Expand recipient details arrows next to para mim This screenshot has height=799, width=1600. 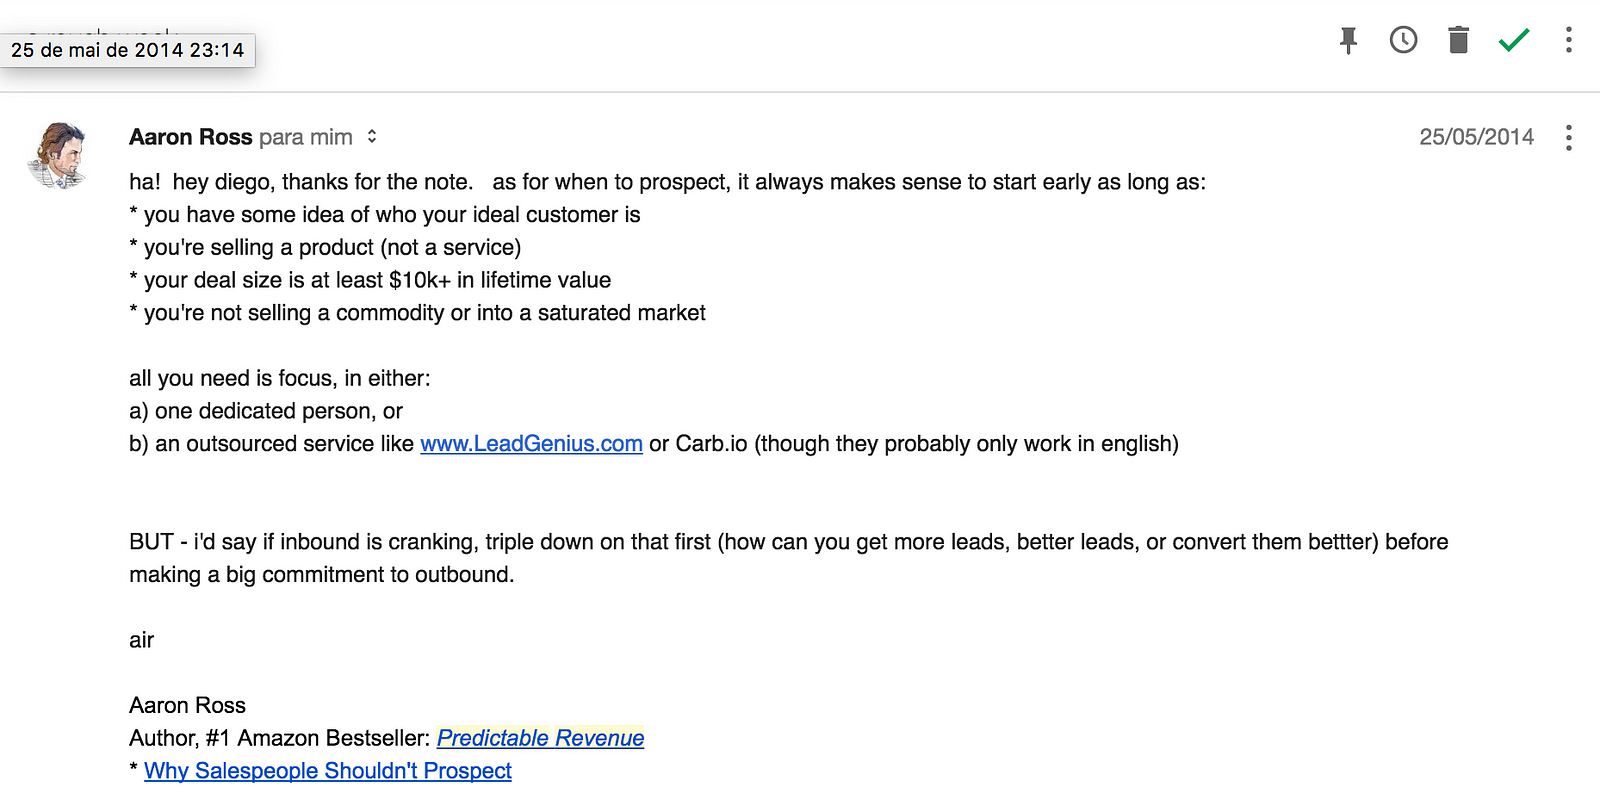(x=372, y=137)
